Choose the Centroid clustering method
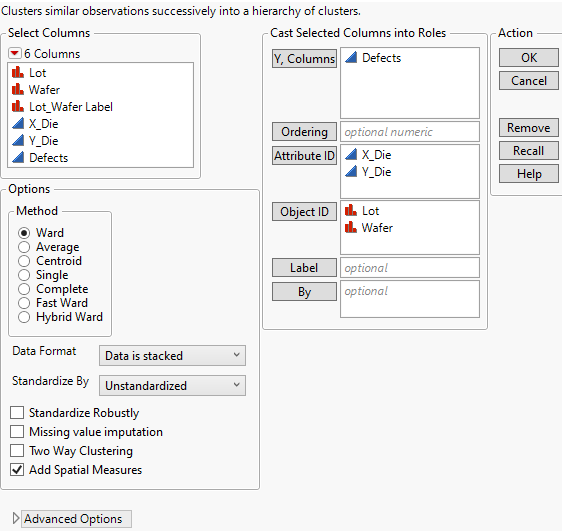 (24, 261)
